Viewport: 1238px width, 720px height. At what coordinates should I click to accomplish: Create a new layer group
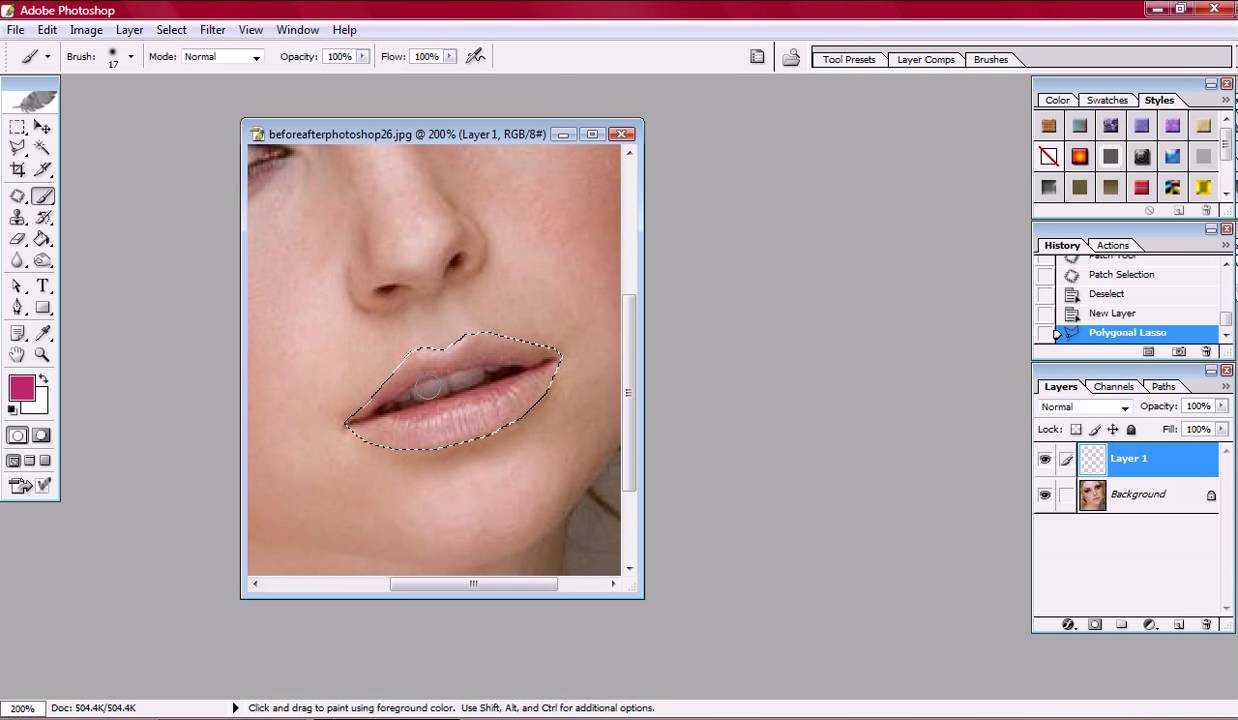(x=1122, y=625)
